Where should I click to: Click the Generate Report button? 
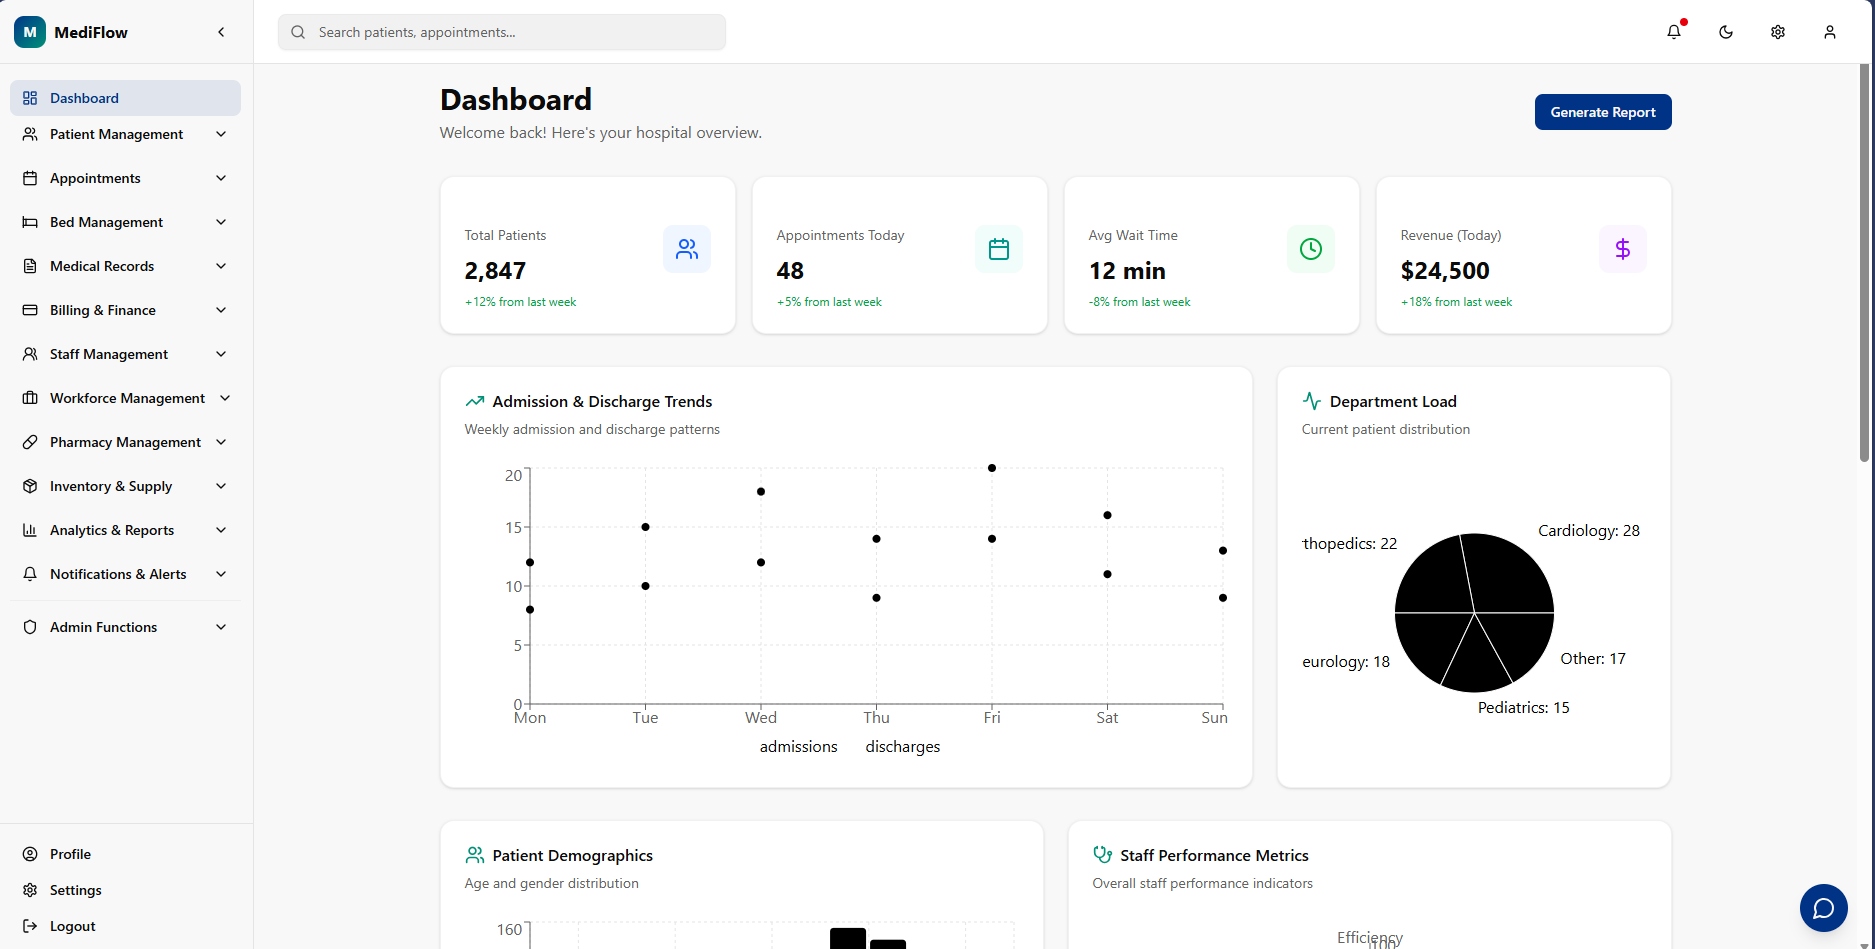tap(1603, 112)
